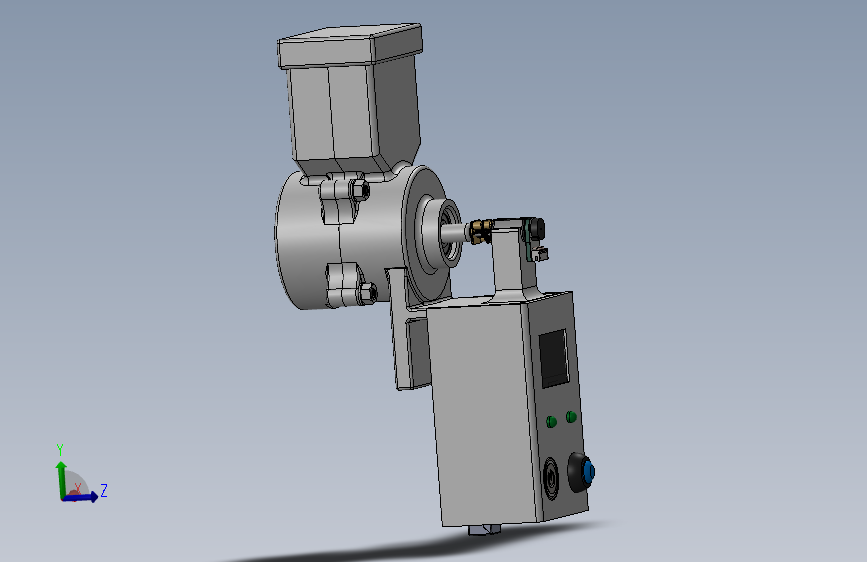Select the black sensor at the bracket top
Screen dimensions: 867x562
click(x=536, y=228)
